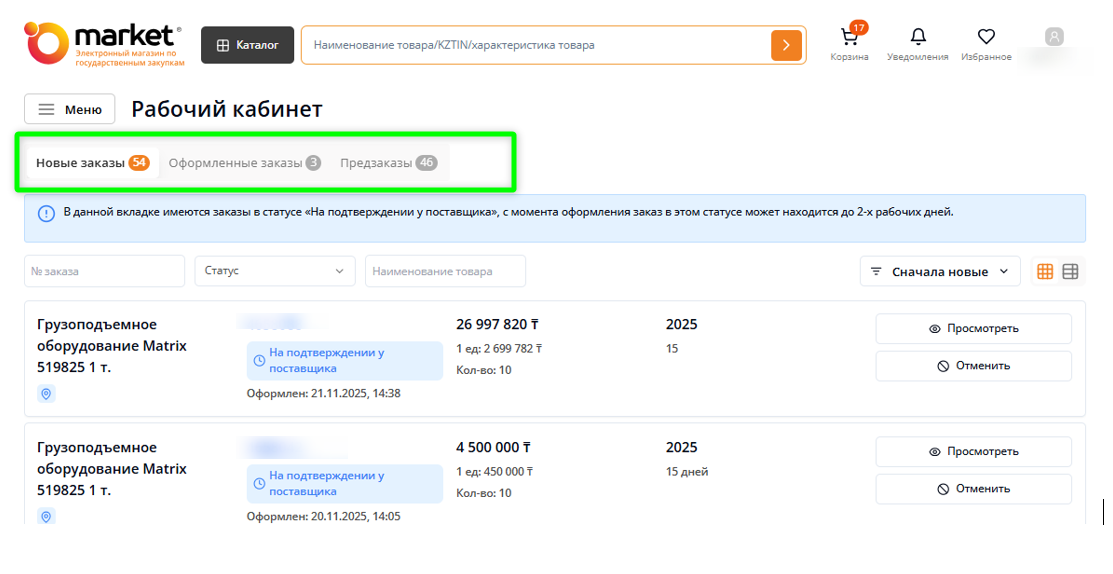Open the Каталог catalog menu
The width and height of the screenshot is (1113, 574).
pos(248,45)
